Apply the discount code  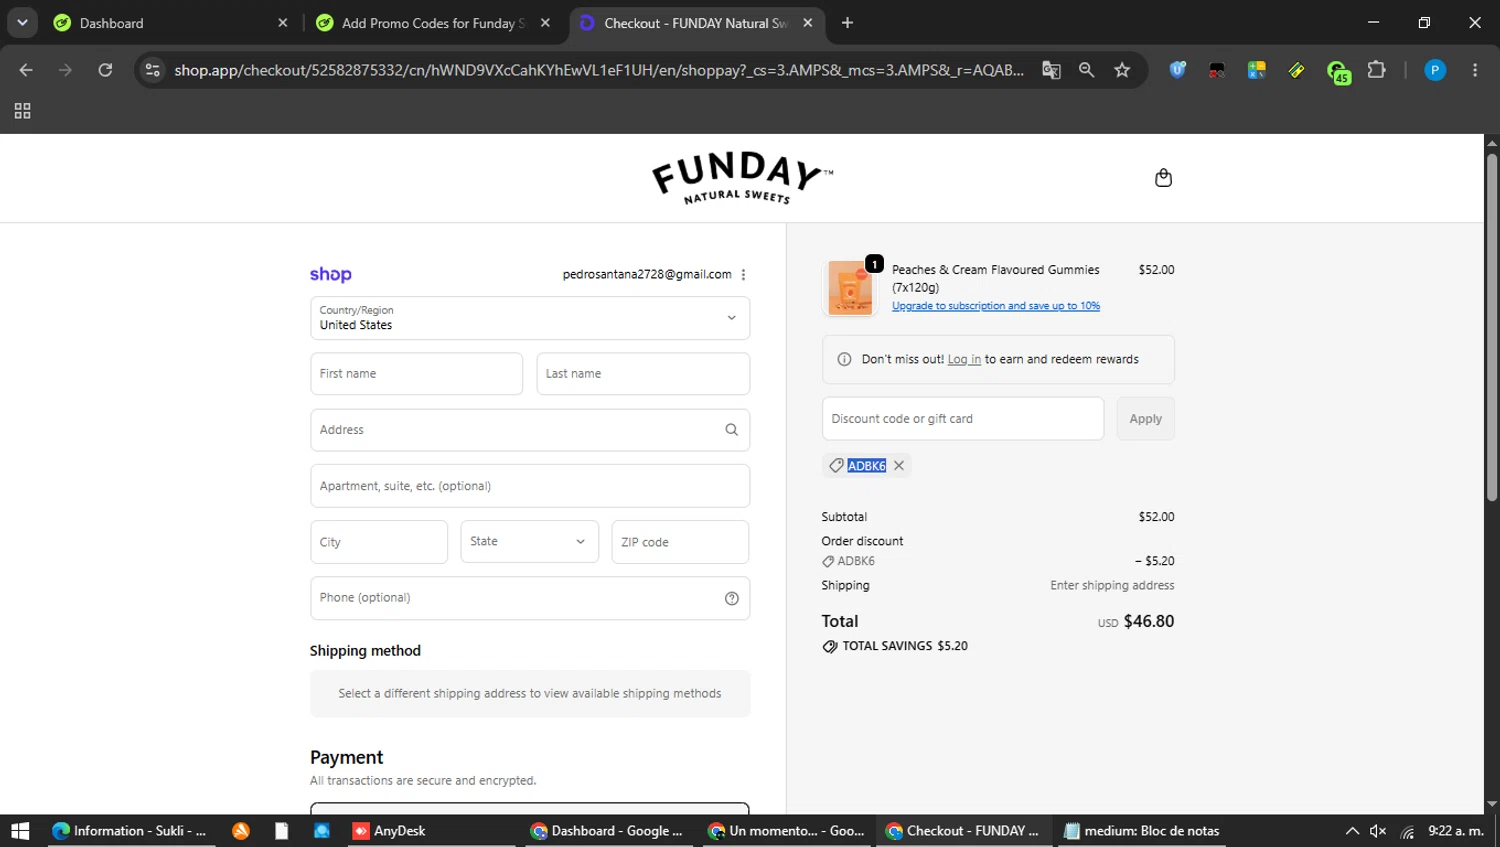point(1145,419)
